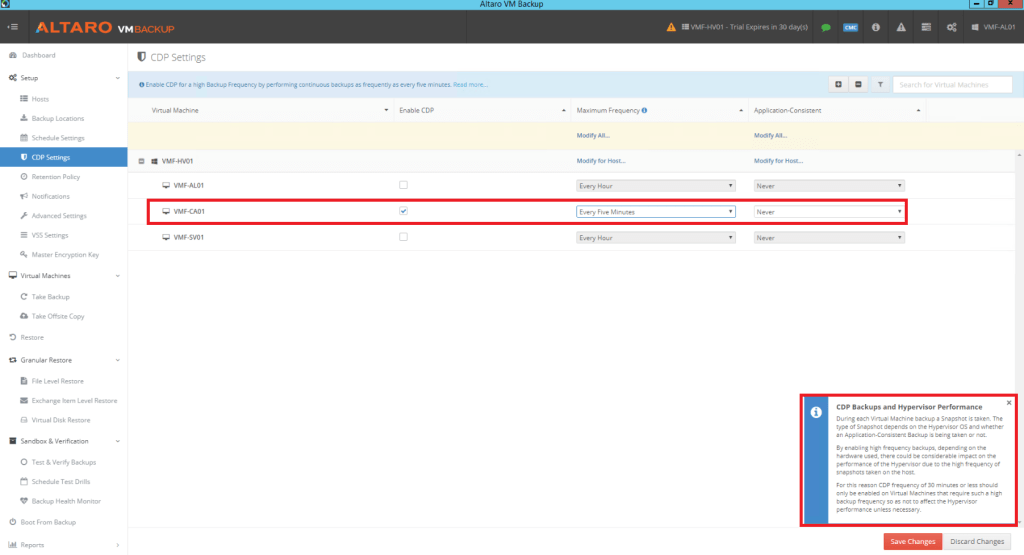Enable CDP checkbox for VMF-AL01
Viewport: 1024px width, 555px height.
pyautogui.click(x=403, y=185)
